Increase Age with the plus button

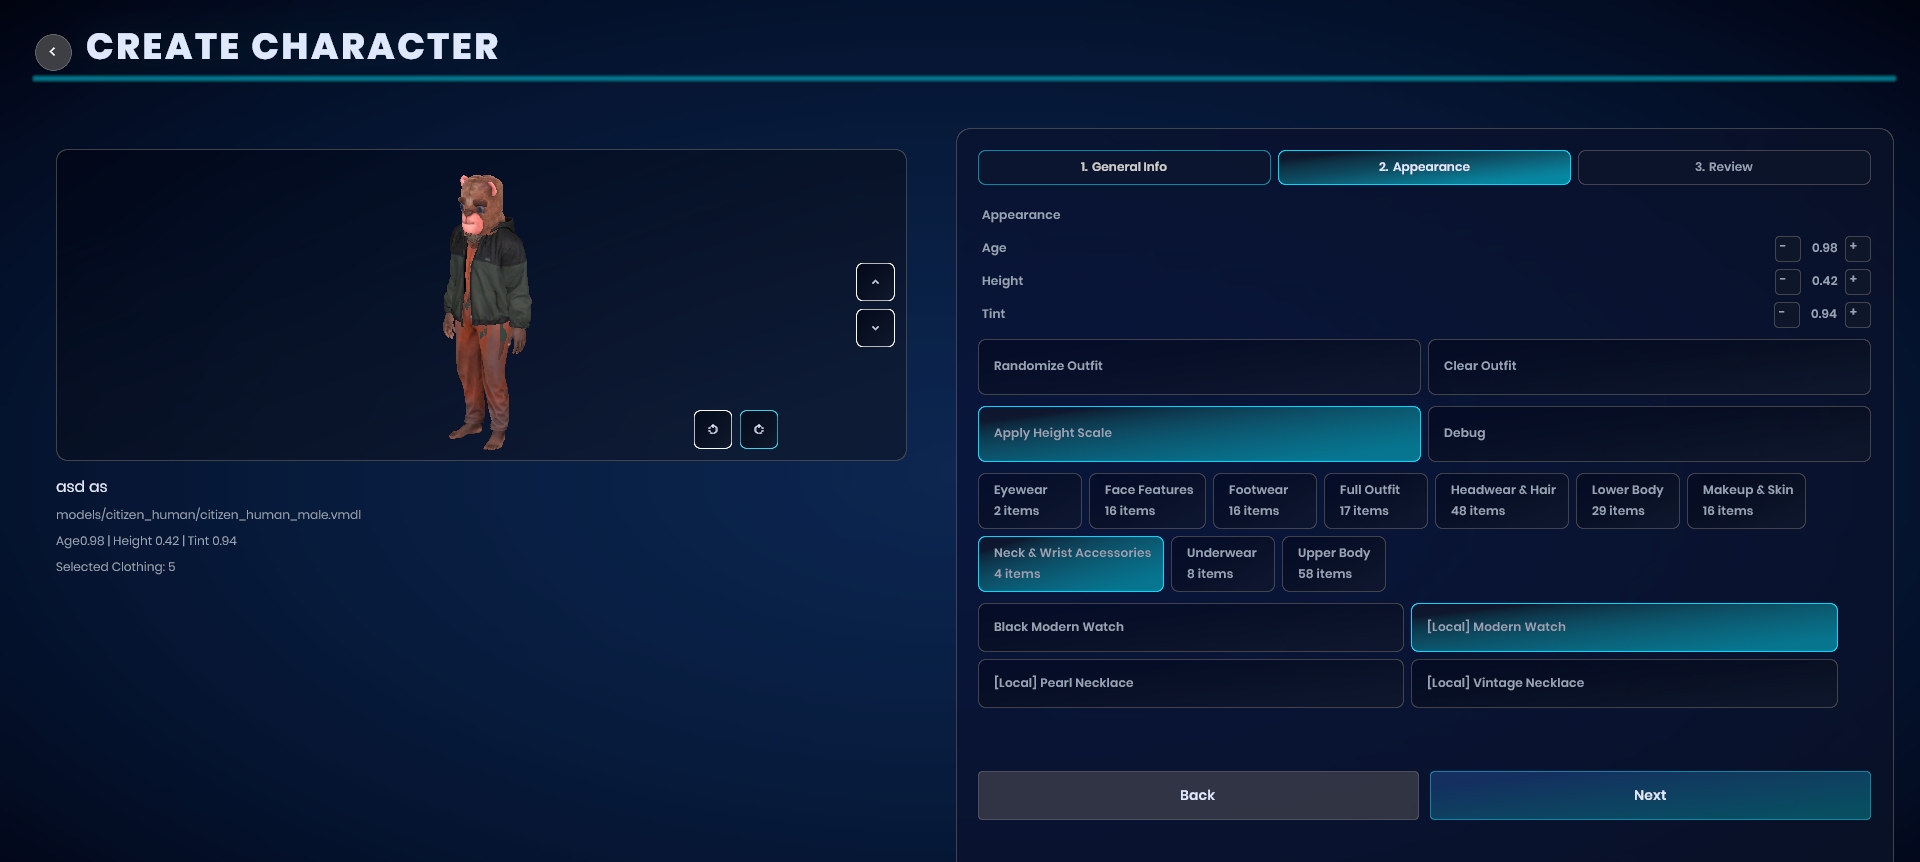point(1857,248)
